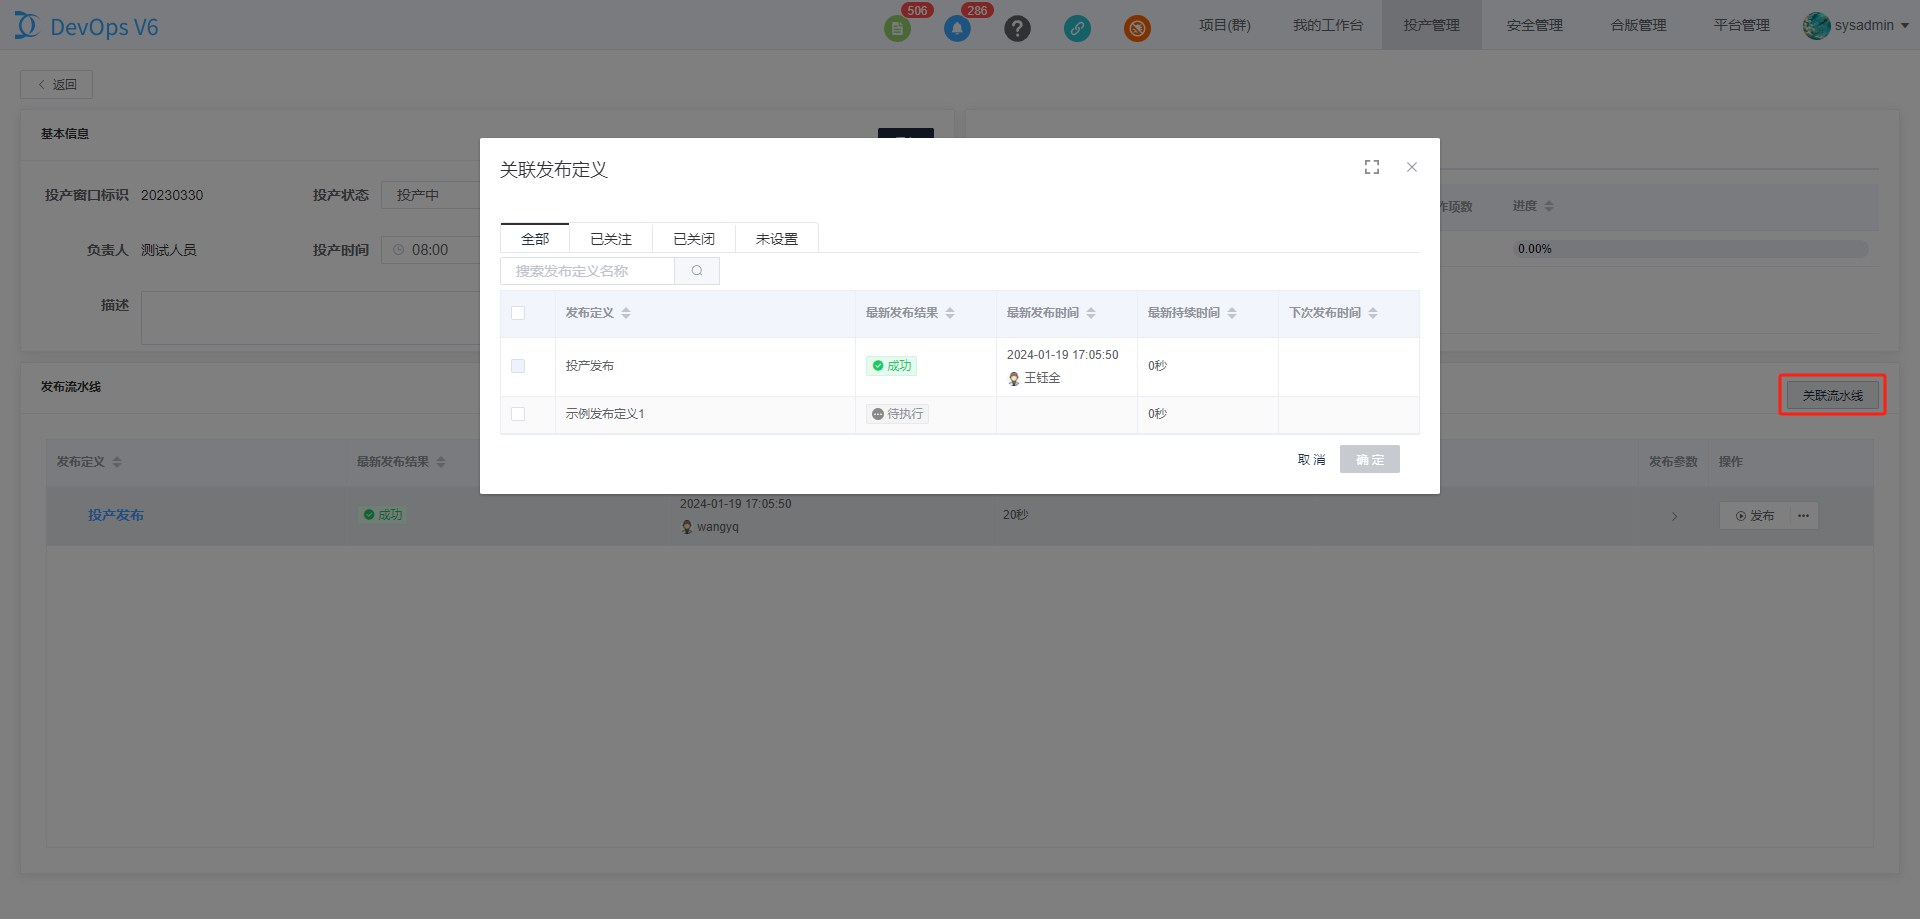Click the 0.00% progress bar
Image resolution: width=1920 pixels, height=919 pixels.
(1690, 249)
